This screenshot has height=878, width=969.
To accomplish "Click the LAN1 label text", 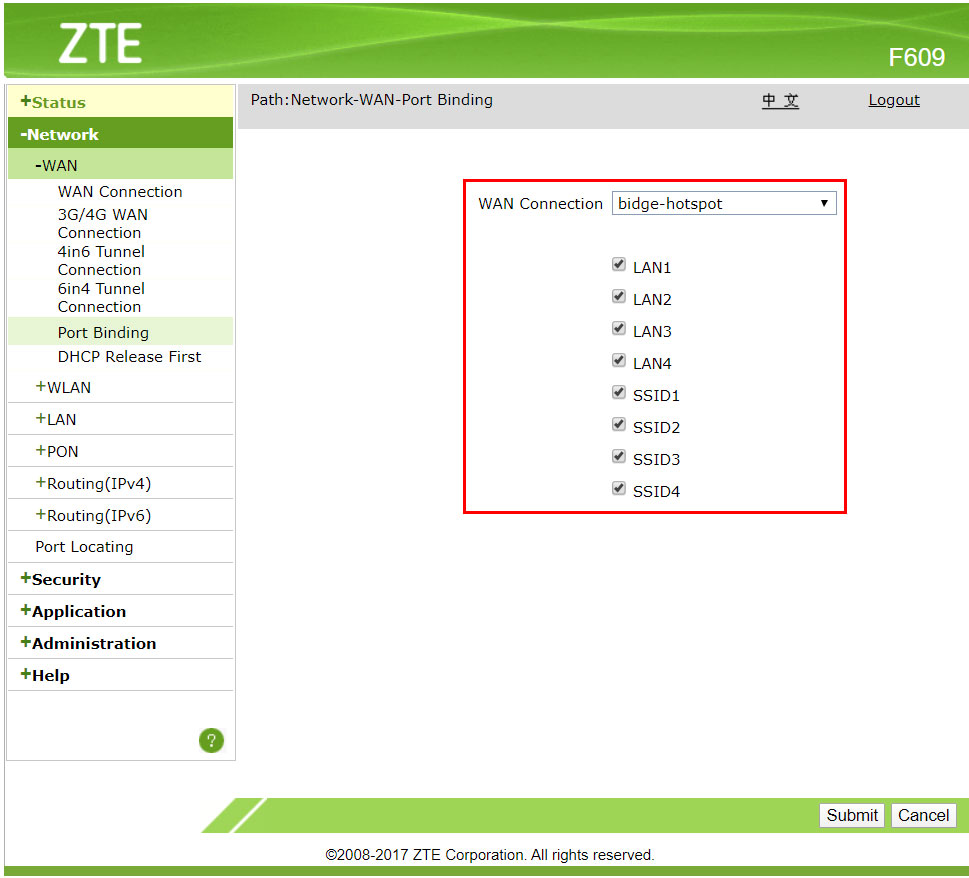I will [x=652, y=268].
